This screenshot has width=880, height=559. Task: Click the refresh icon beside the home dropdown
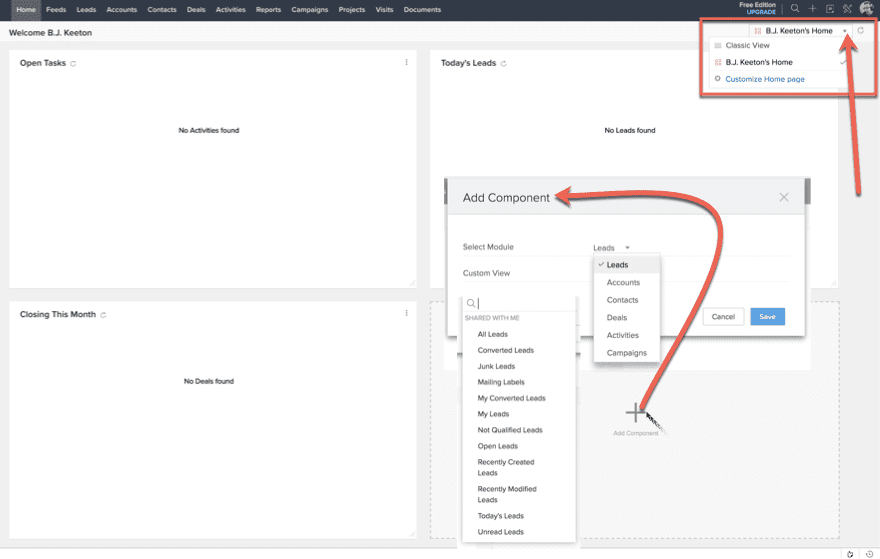pos(861,31)
